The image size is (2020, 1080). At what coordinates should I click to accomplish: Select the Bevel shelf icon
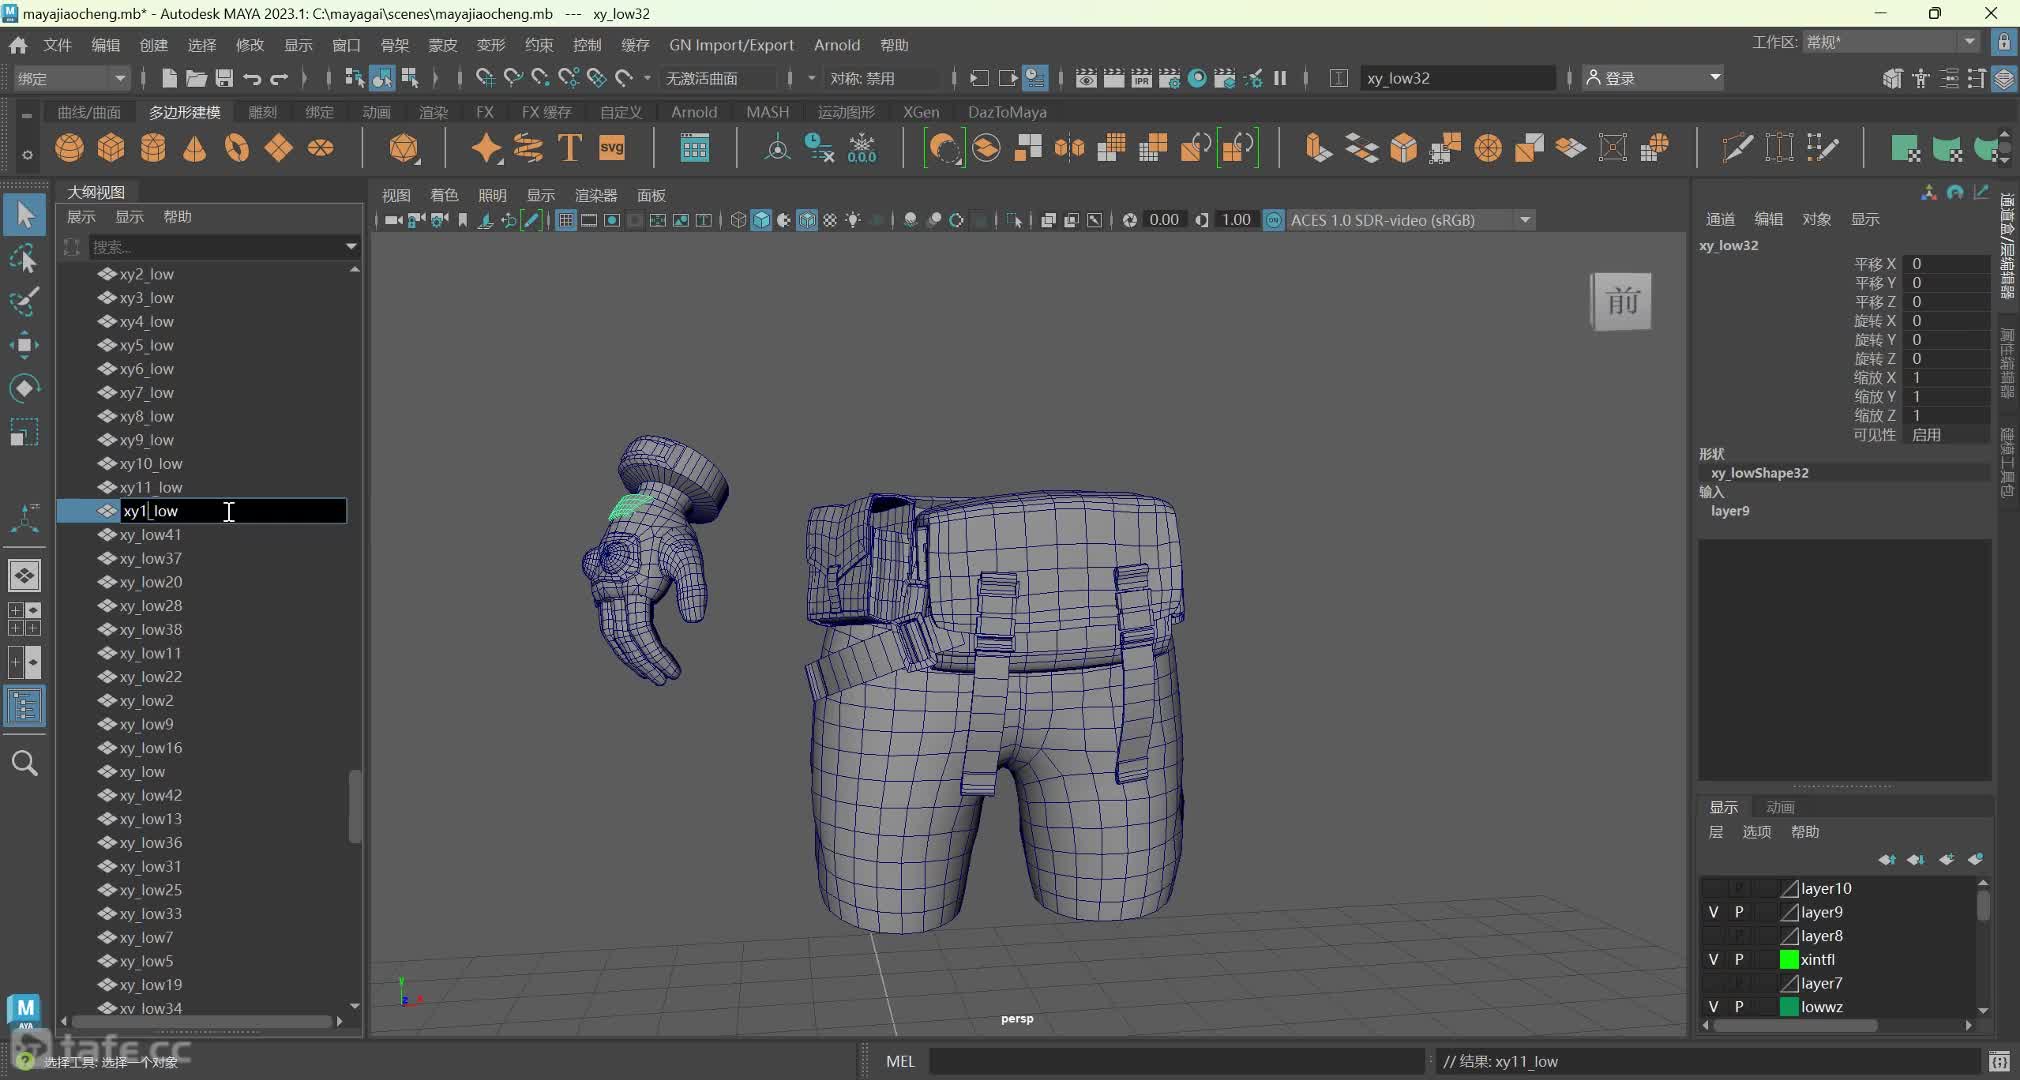point(1403,148)
